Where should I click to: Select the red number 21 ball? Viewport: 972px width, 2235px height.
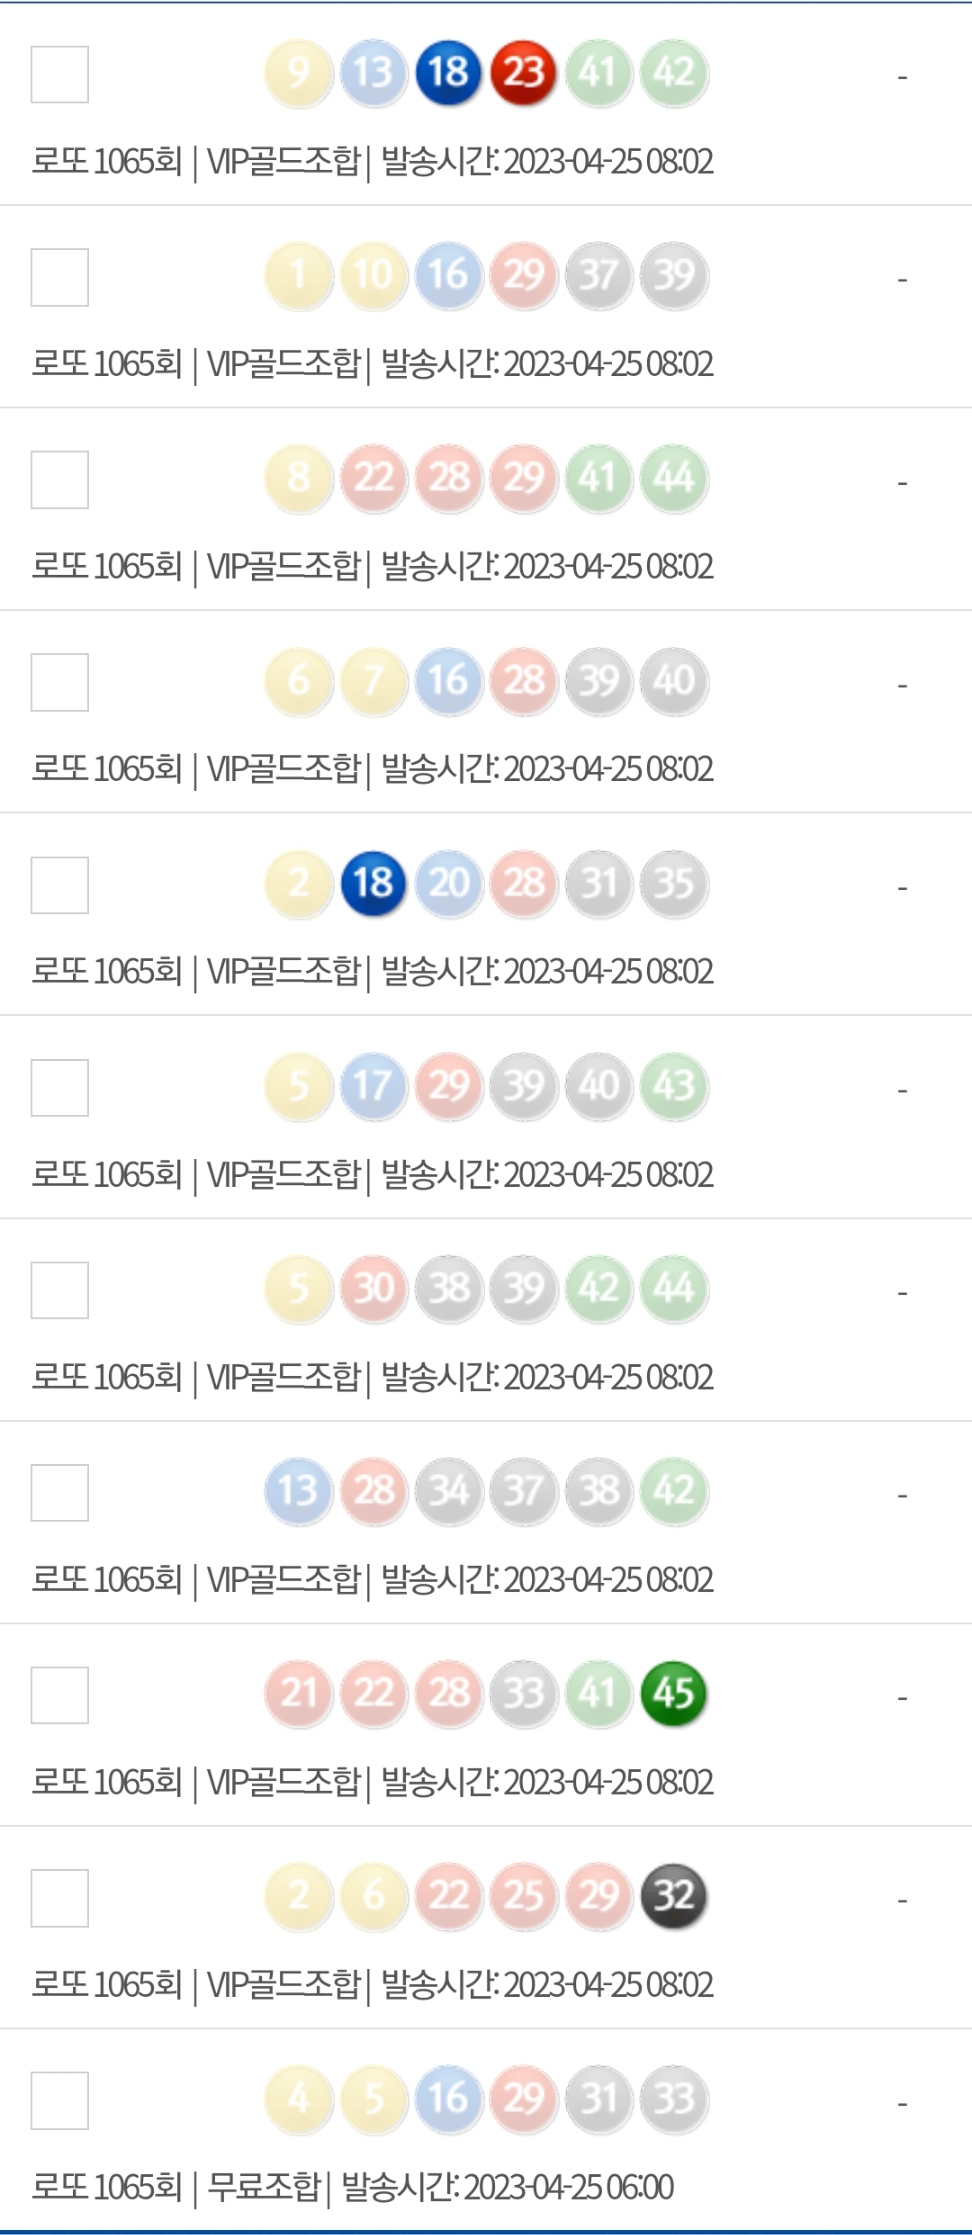[298, 1693]
